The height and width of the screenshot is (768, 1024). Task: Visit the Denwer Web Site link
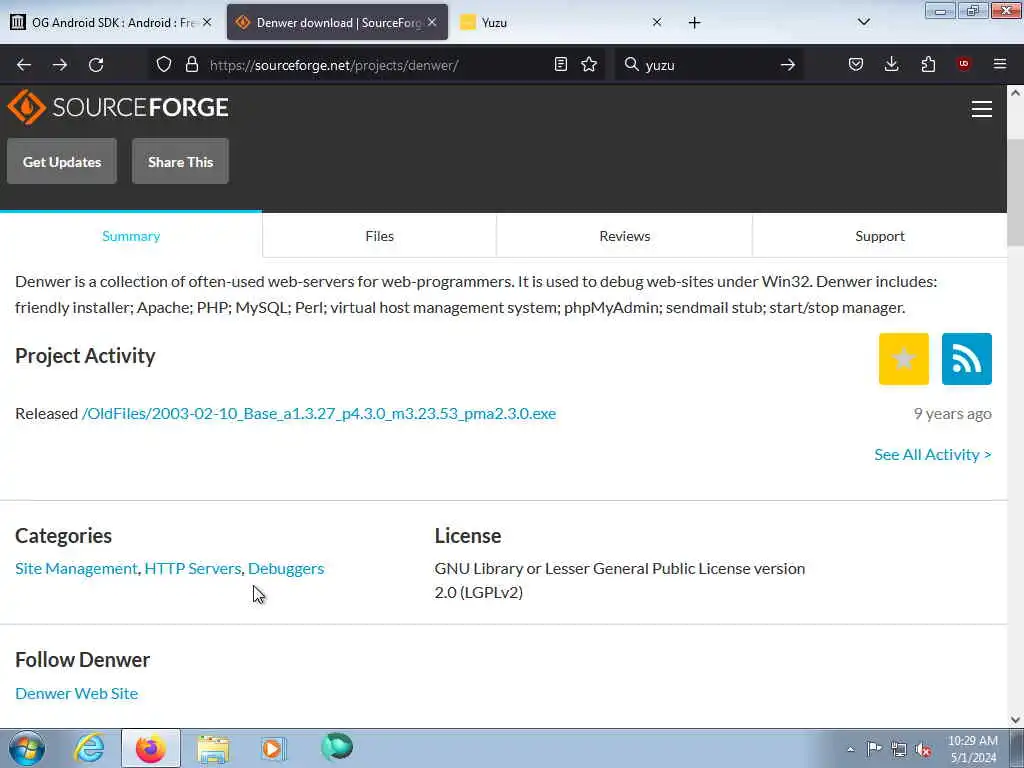coord(76,693)
